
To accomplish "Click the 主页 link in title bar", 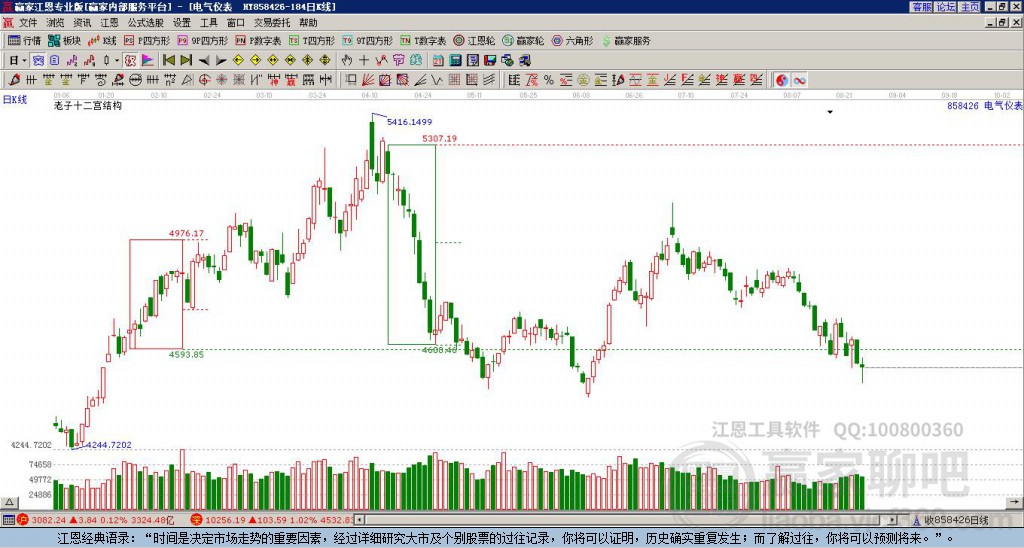I will [969, 7].
